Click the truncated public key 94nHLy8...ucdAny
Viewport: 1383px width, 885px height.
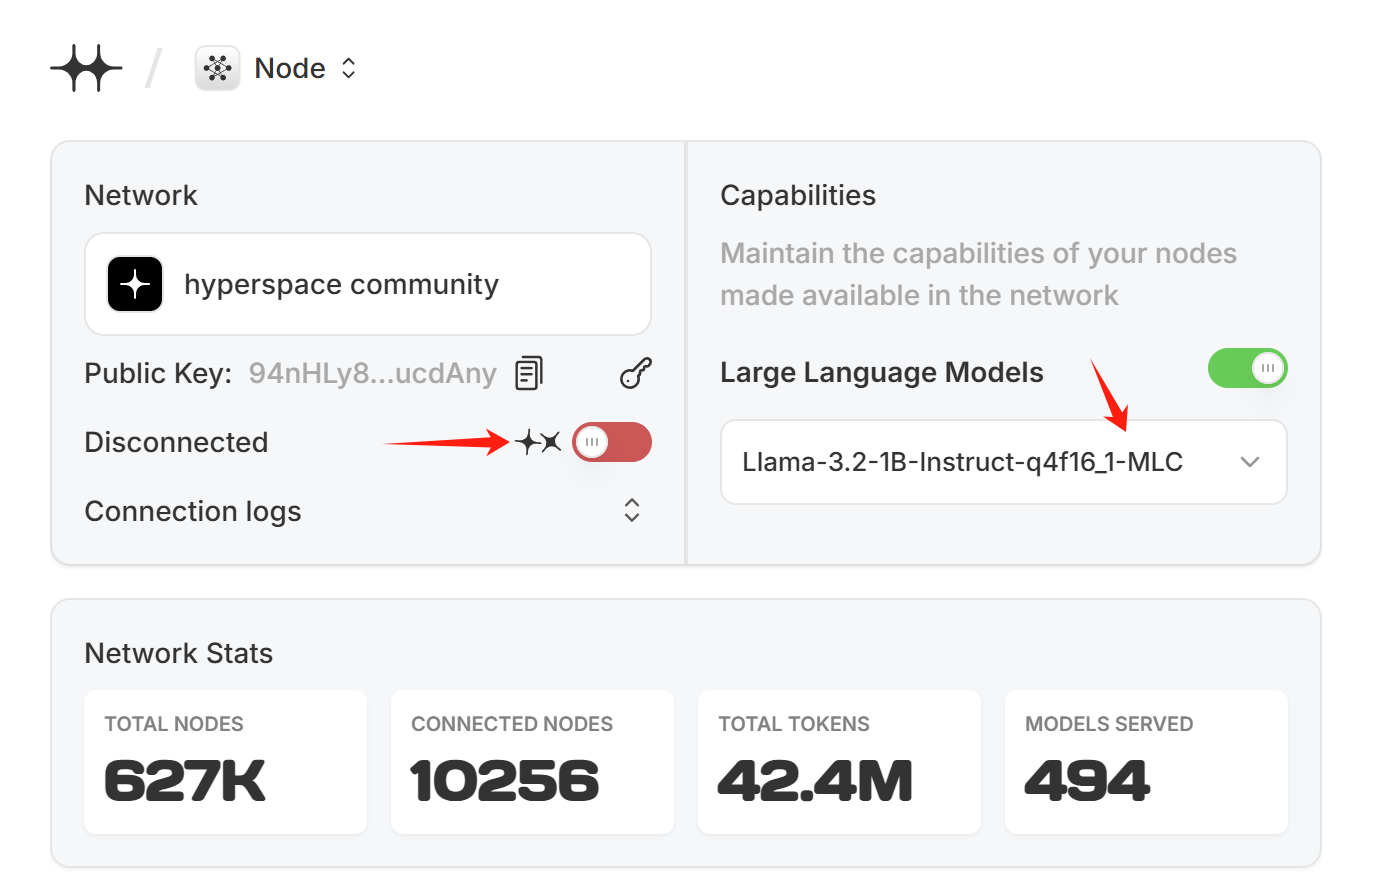point(372,373)
